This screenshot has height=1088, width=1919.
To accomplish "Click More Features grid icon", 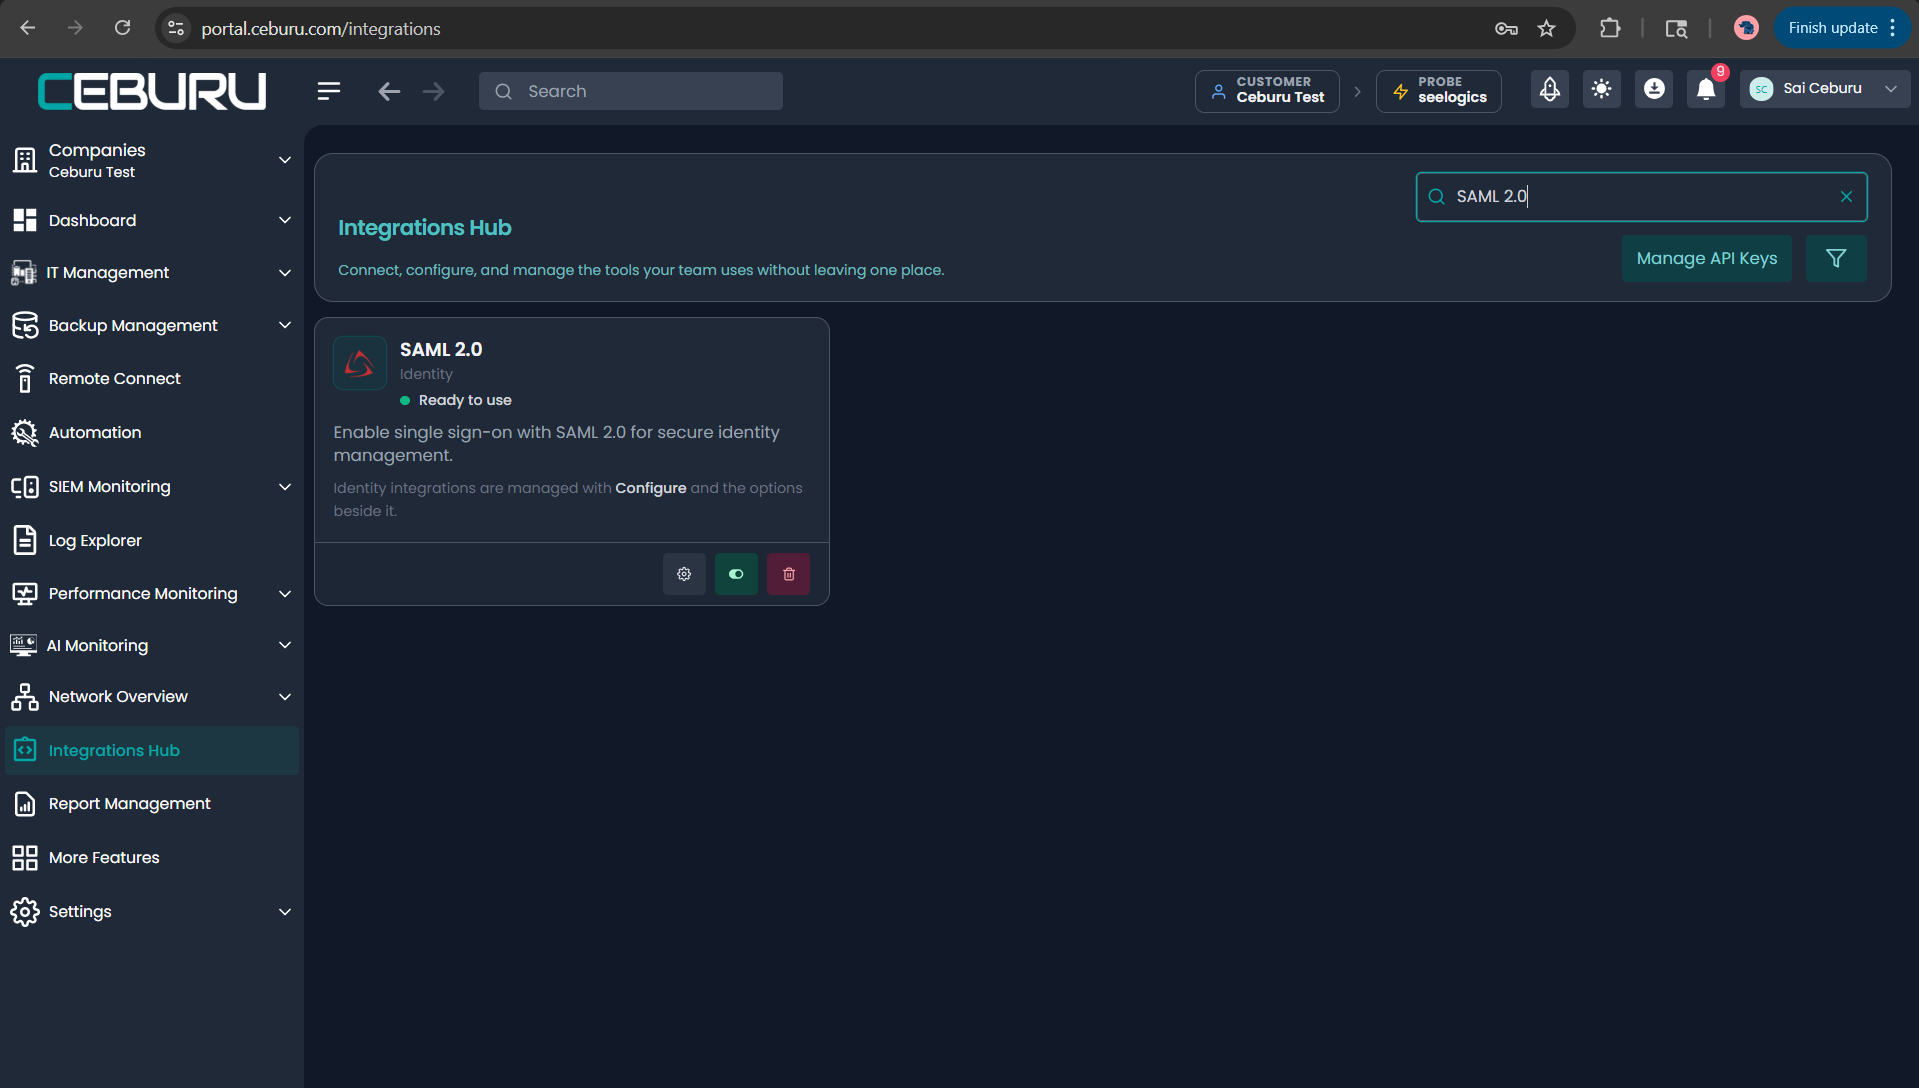I will 25,858.
